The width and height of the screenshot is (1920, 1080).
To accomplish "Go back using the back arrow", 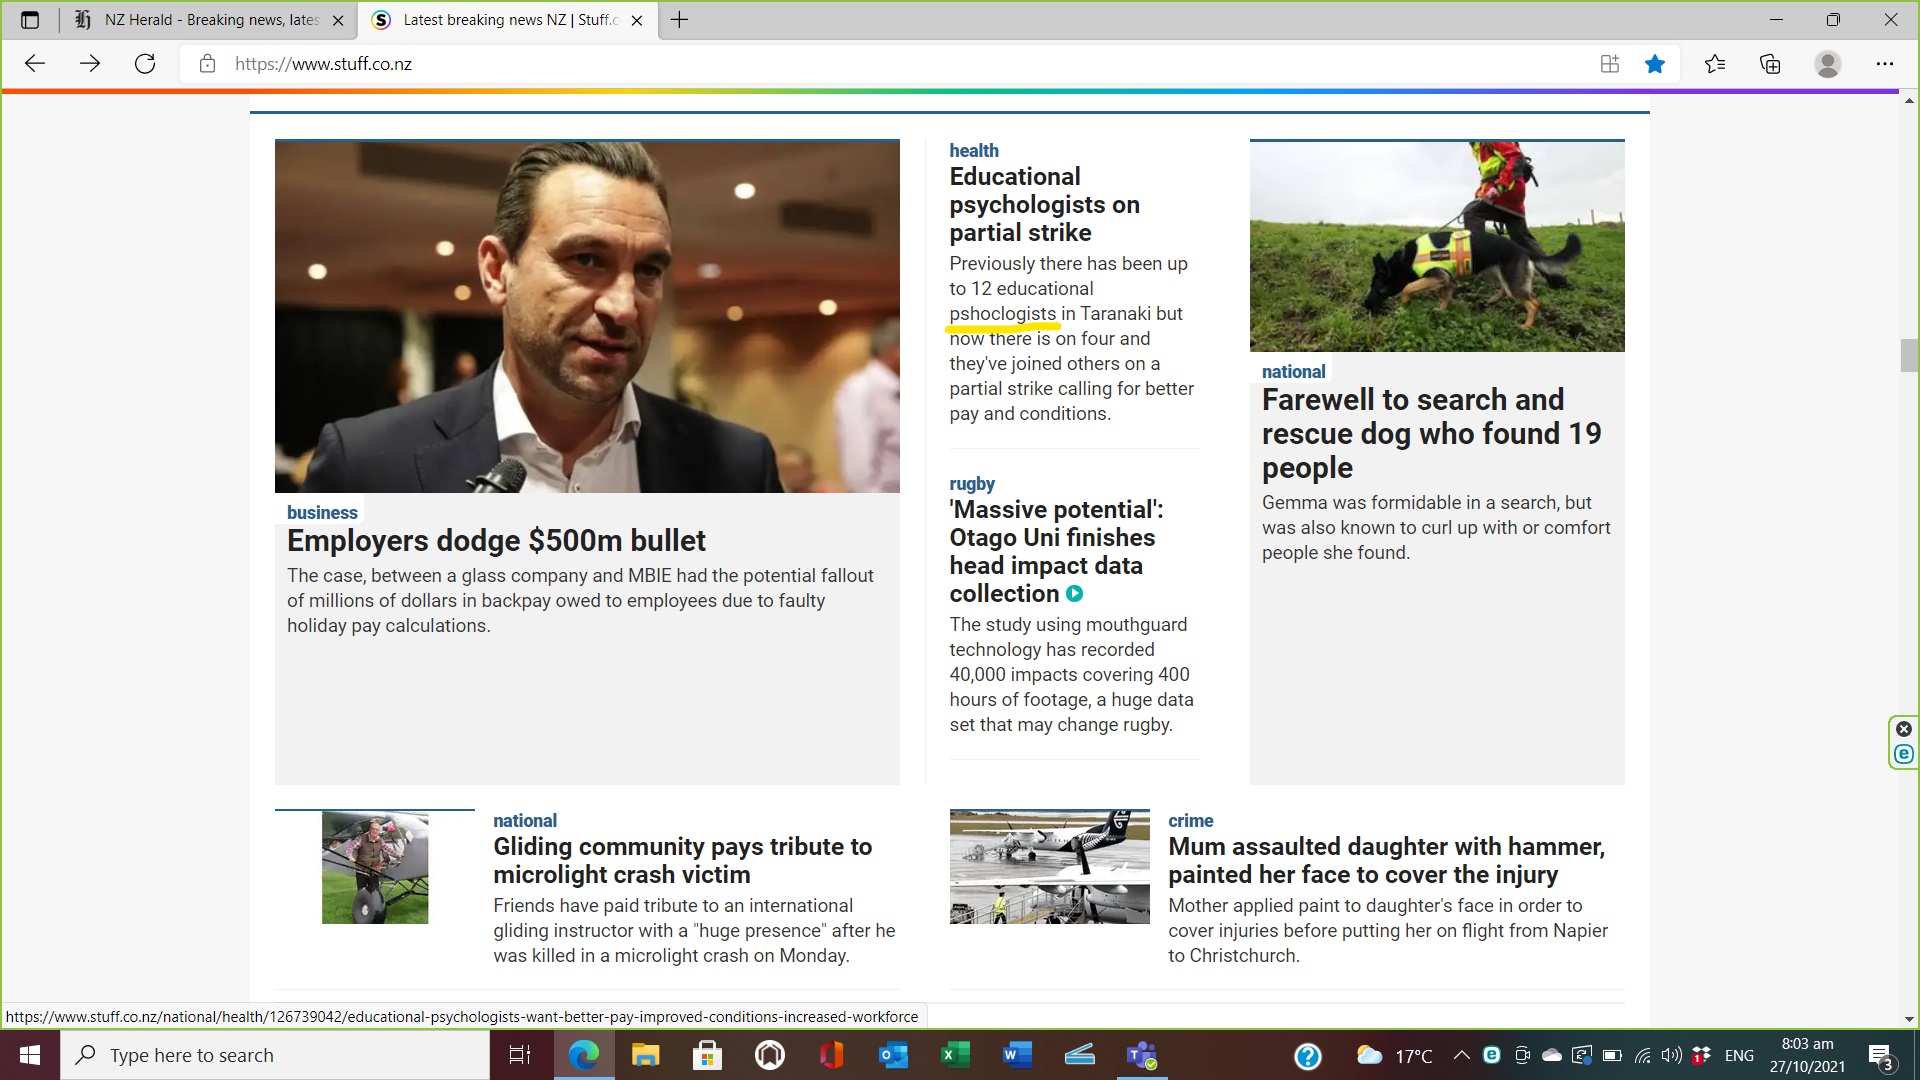I will pos(35,64).
